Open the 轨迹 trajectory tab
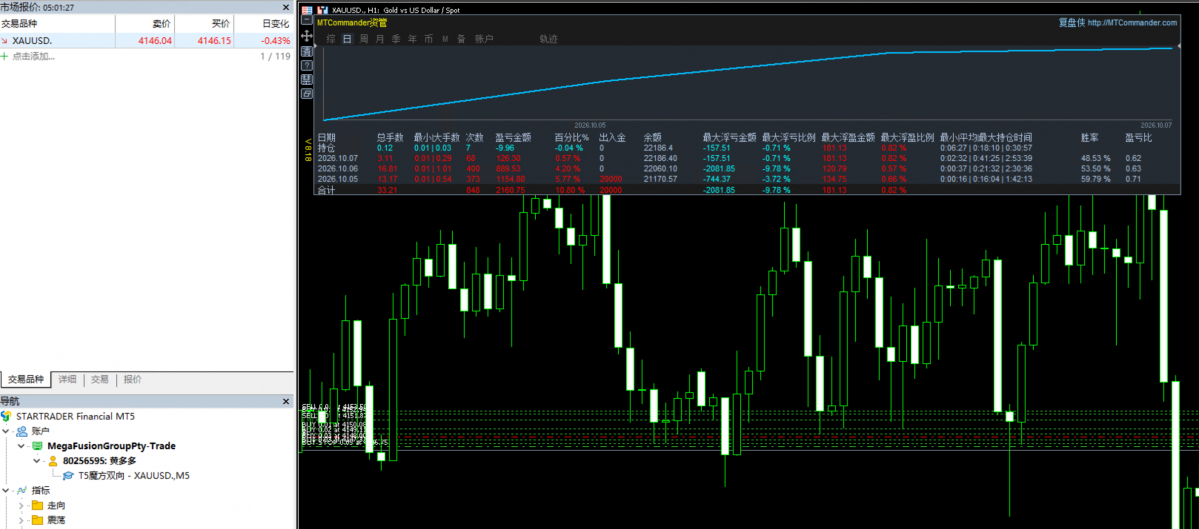The image size is (1199, 529). tap(548, 38)
